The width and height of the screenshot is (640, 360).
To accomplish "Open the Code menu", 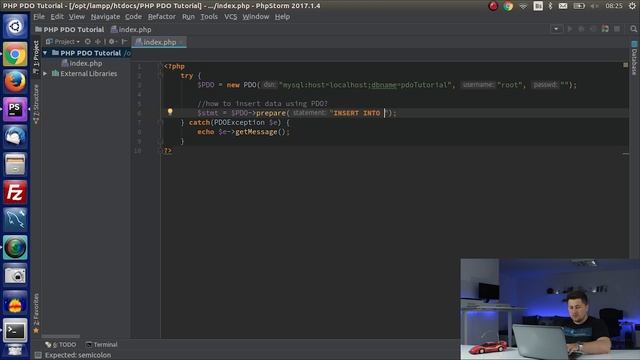I will (x=133, y=17).
